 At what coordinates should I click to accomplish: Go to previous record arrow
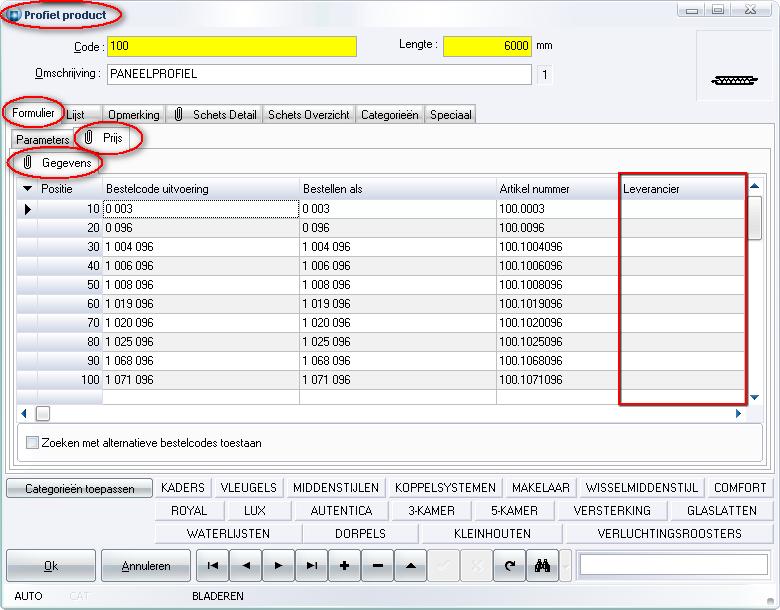[x=245, y=565]
